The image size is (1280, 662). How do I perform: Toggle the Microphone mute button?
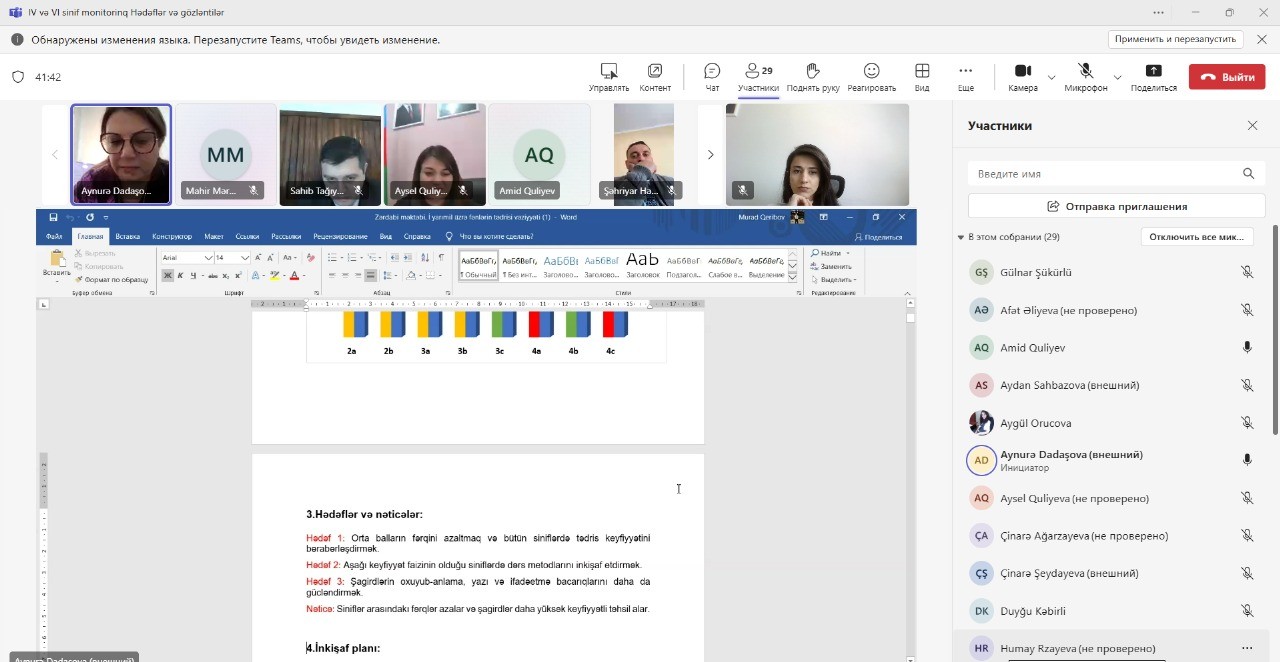click(x=1085, y=71)
